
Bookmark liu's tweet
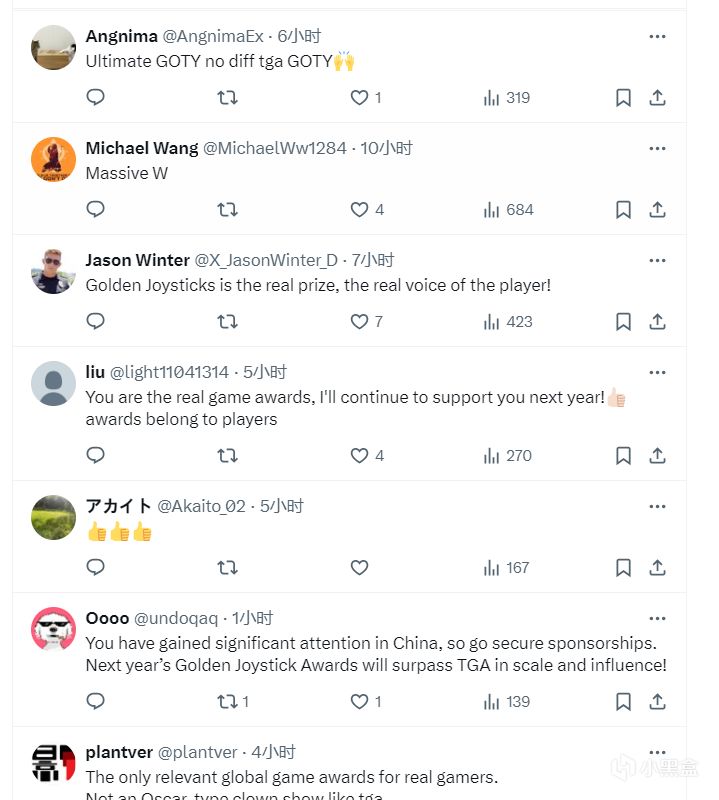click(x=623, y=456)
